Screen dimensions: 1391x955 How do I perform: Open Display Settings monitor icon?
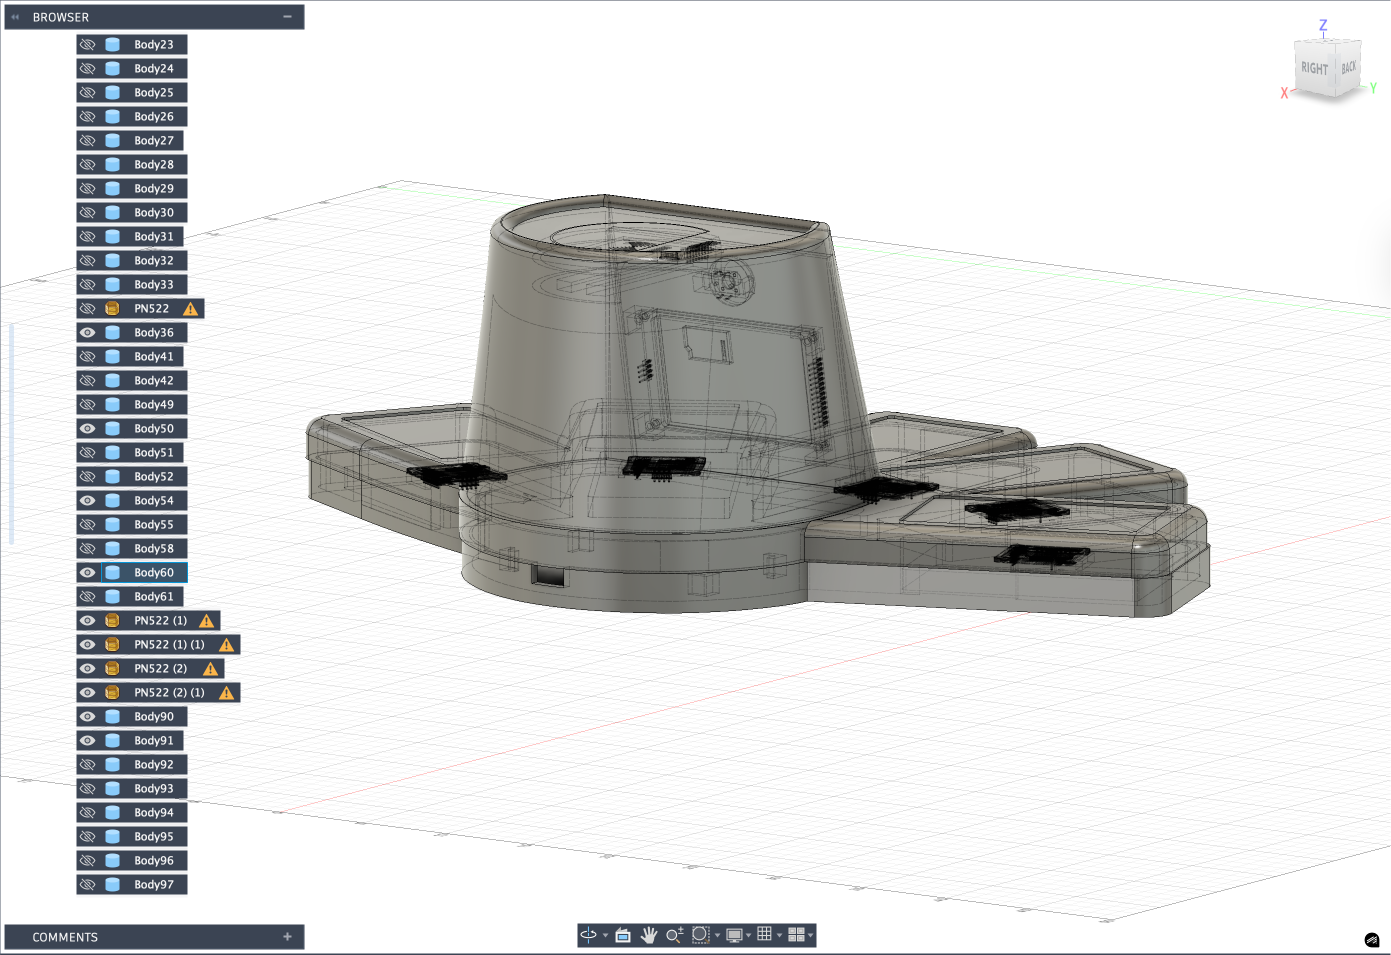pos(734,935)
